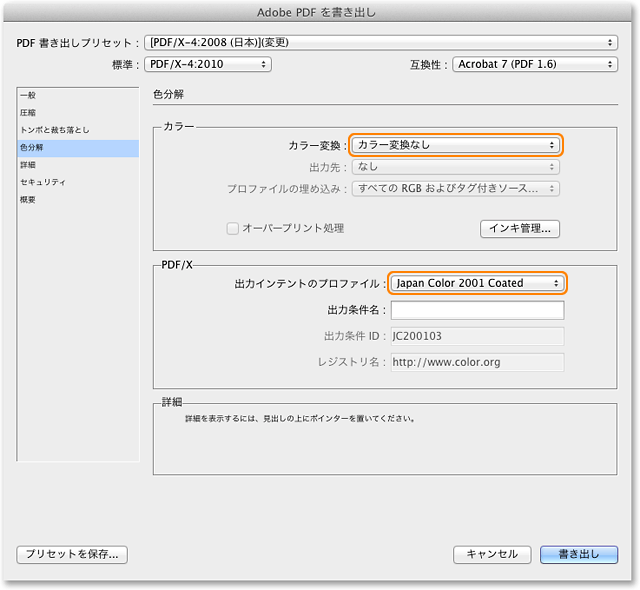Open the 出力インテントのプロファイル dropdown

coord(477,283)
